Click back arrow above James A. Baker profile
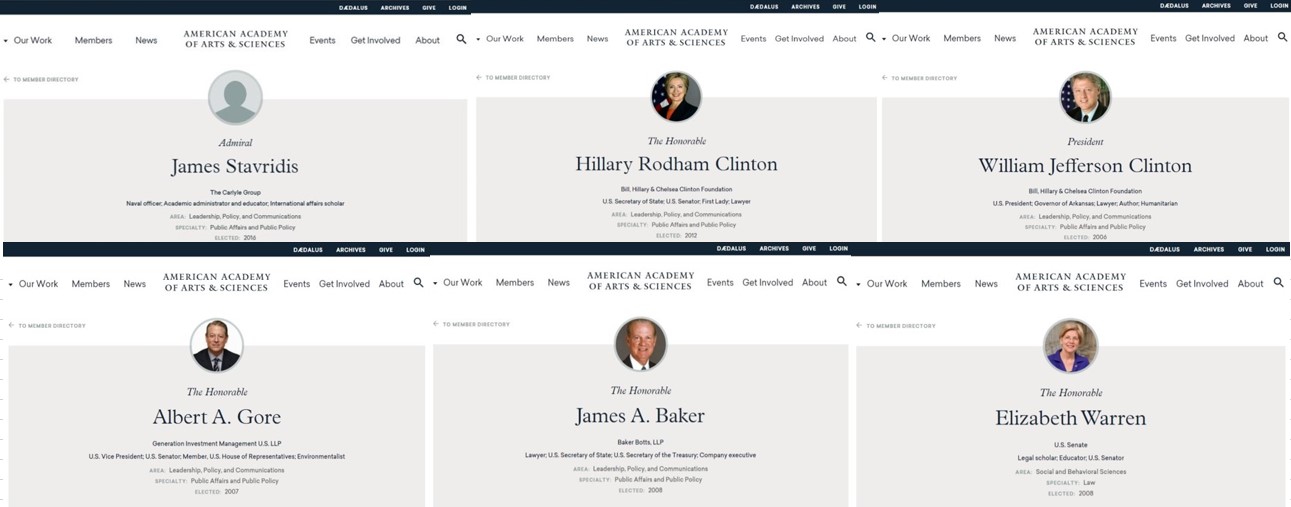 [x=436, y=324]
